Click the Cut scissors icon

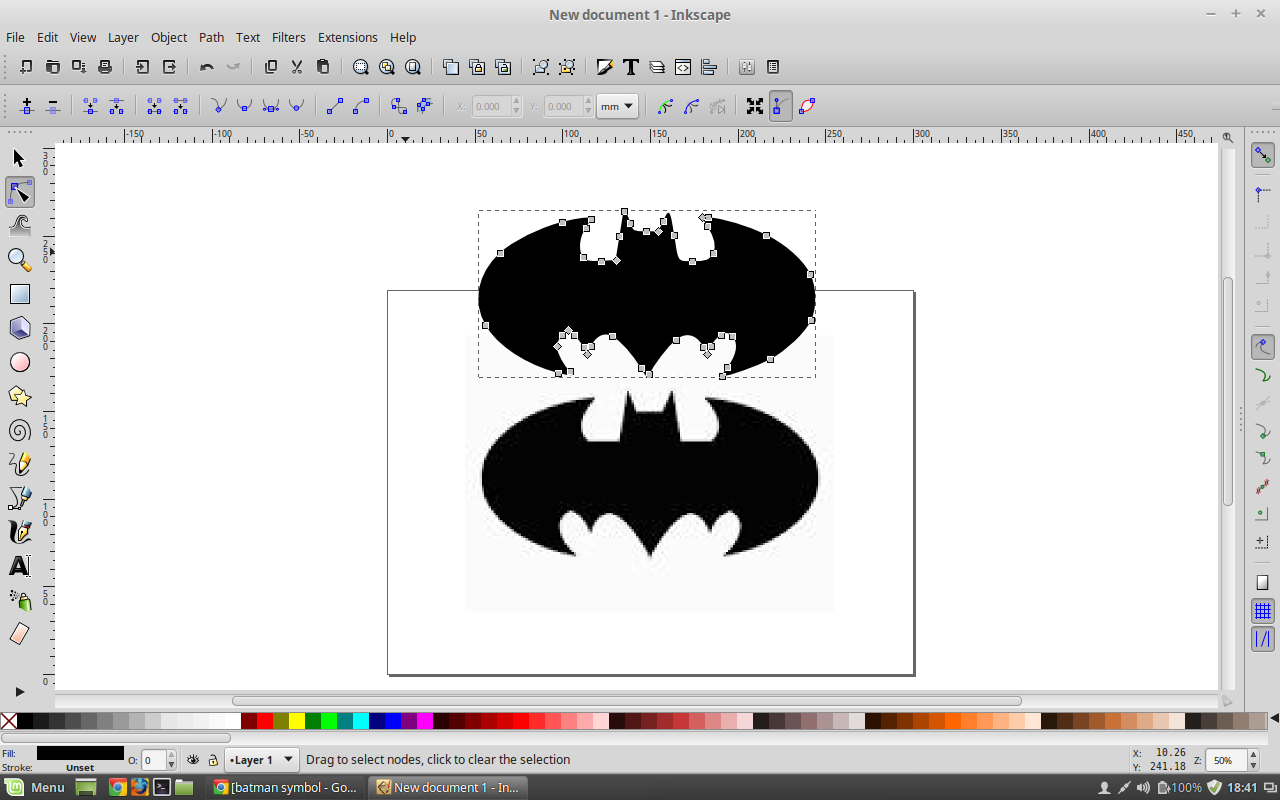coord(297,67)
